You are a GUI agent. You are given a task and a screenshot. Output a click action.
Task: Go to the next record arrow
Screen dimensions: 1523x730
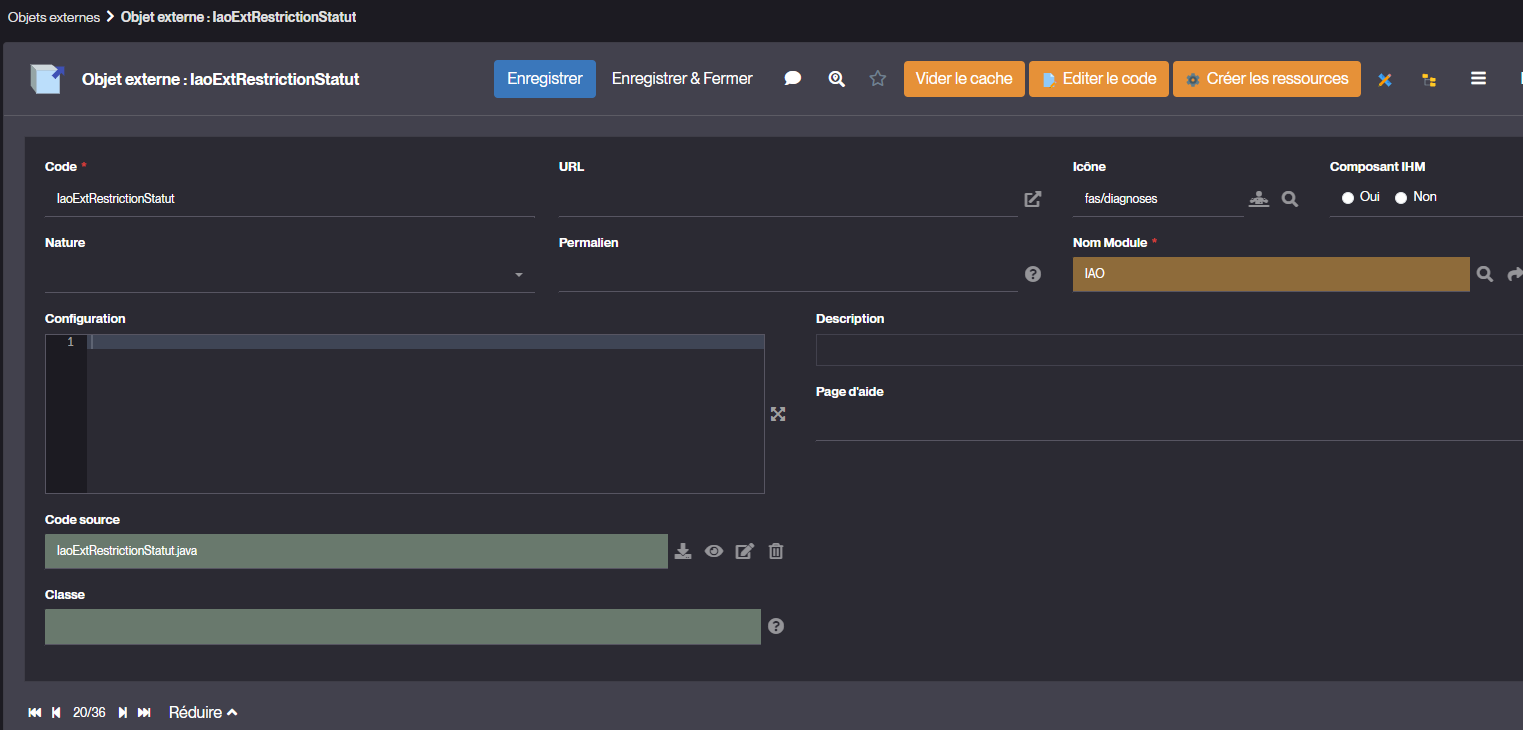(123, 713)
